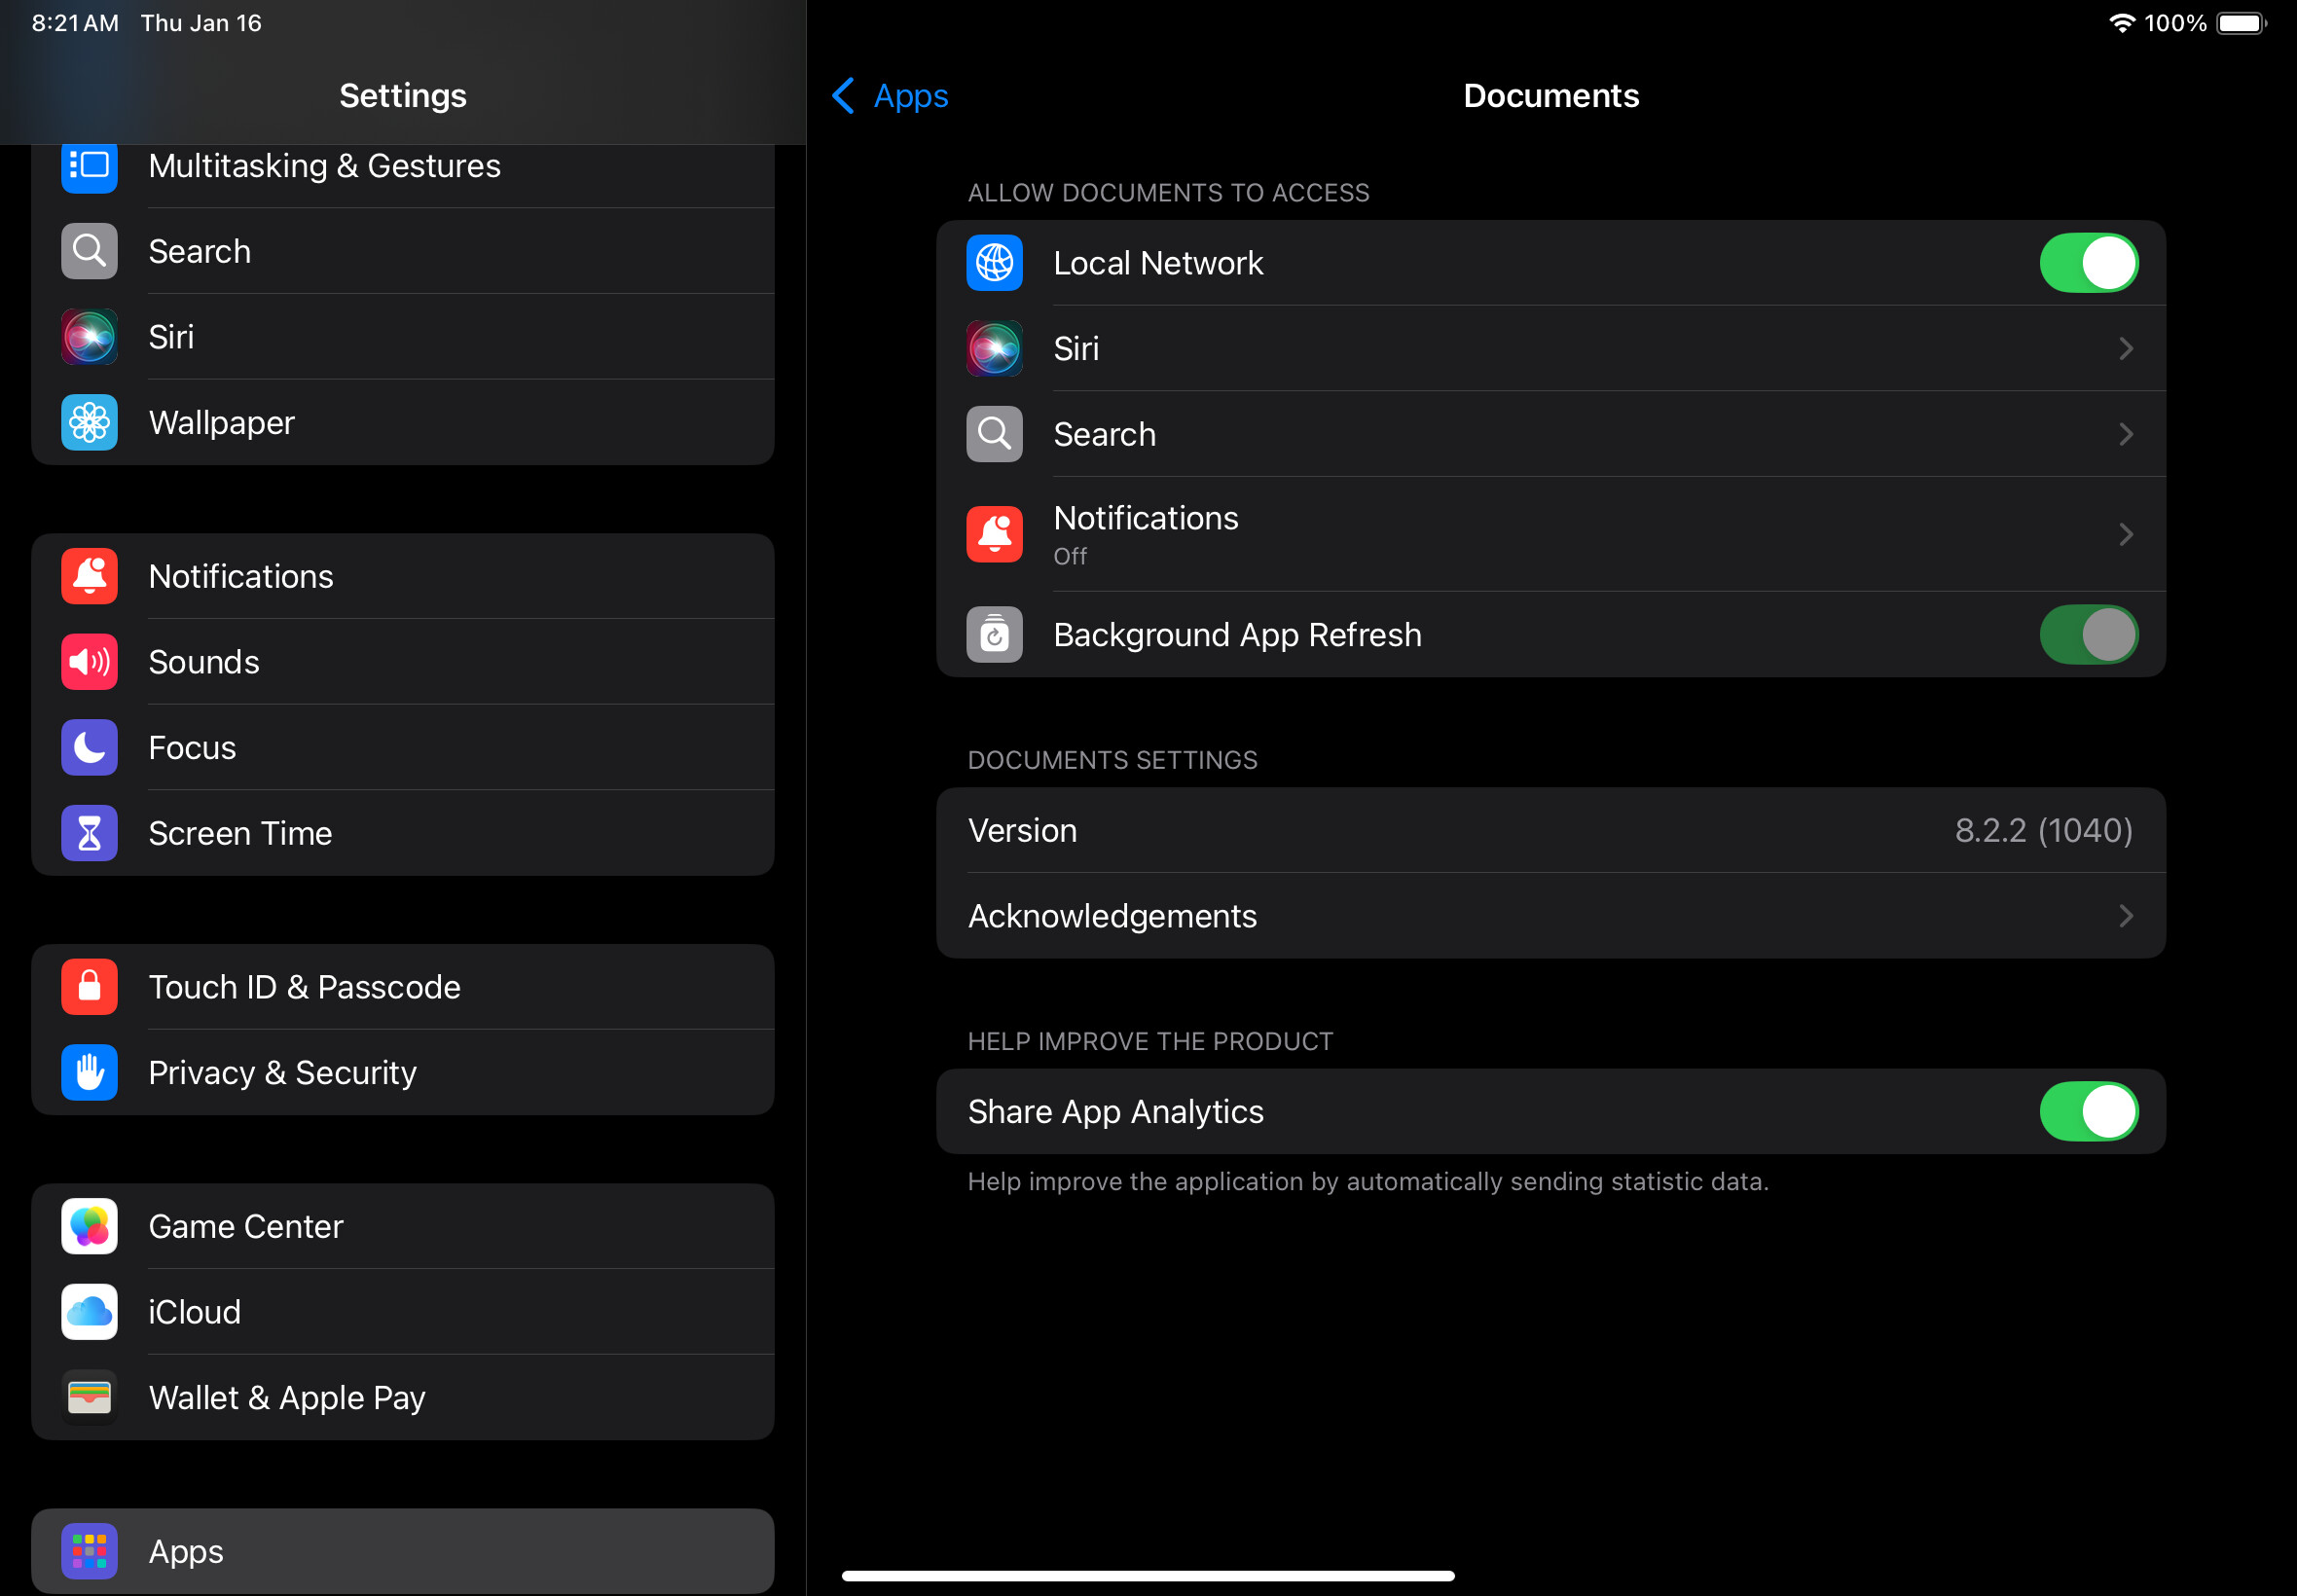Expand Notifications Off row chevron
The width and height of the screenshot is (2297, 1596).
pyautogui.click(x=2126, y=534)
